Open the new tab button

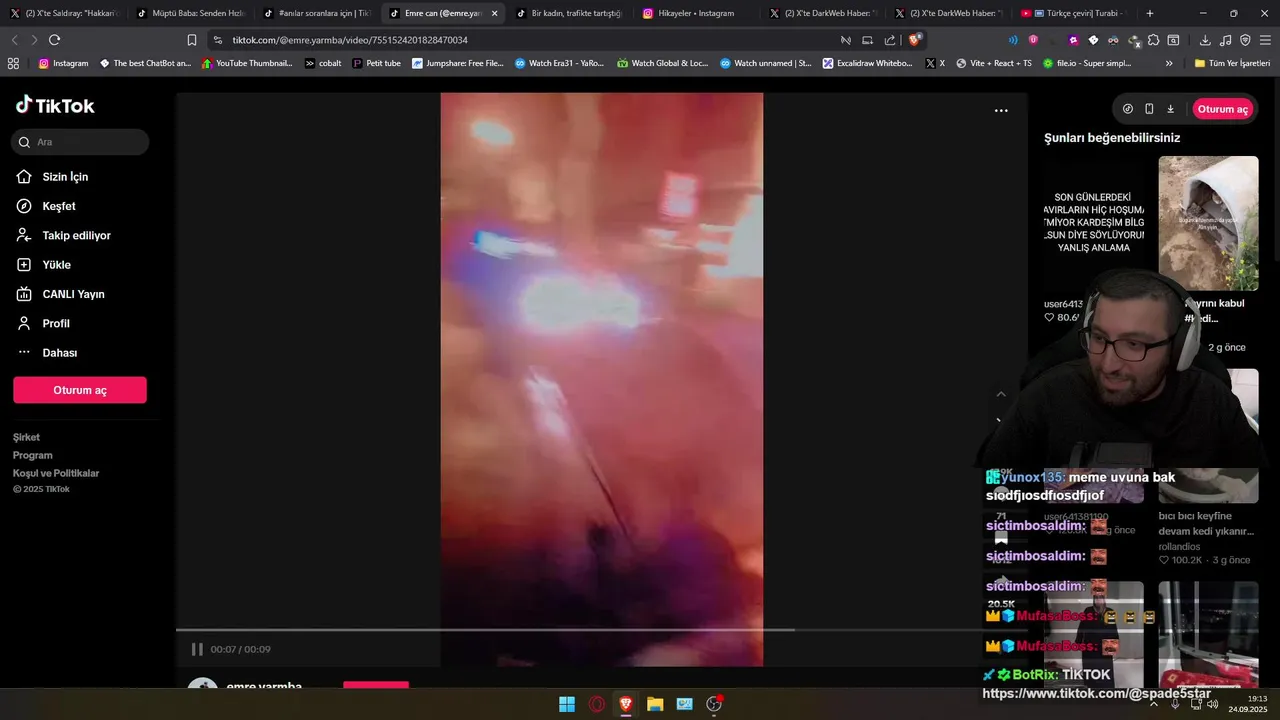coord(1150,13)
